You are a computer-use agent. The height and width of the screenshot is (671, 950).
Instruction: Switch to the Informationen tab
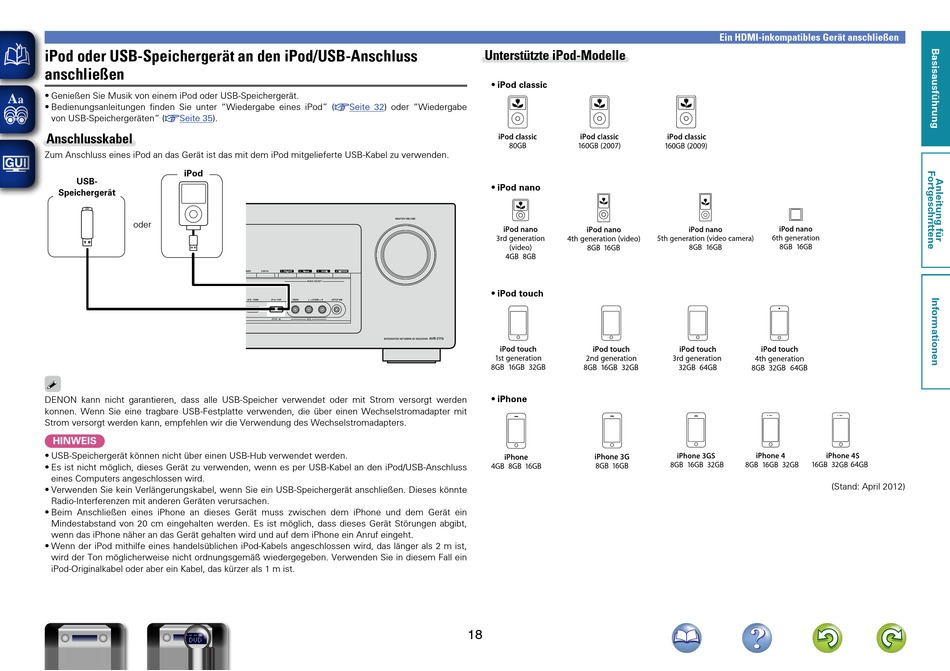pyautogui.click(x=935, y=331)
